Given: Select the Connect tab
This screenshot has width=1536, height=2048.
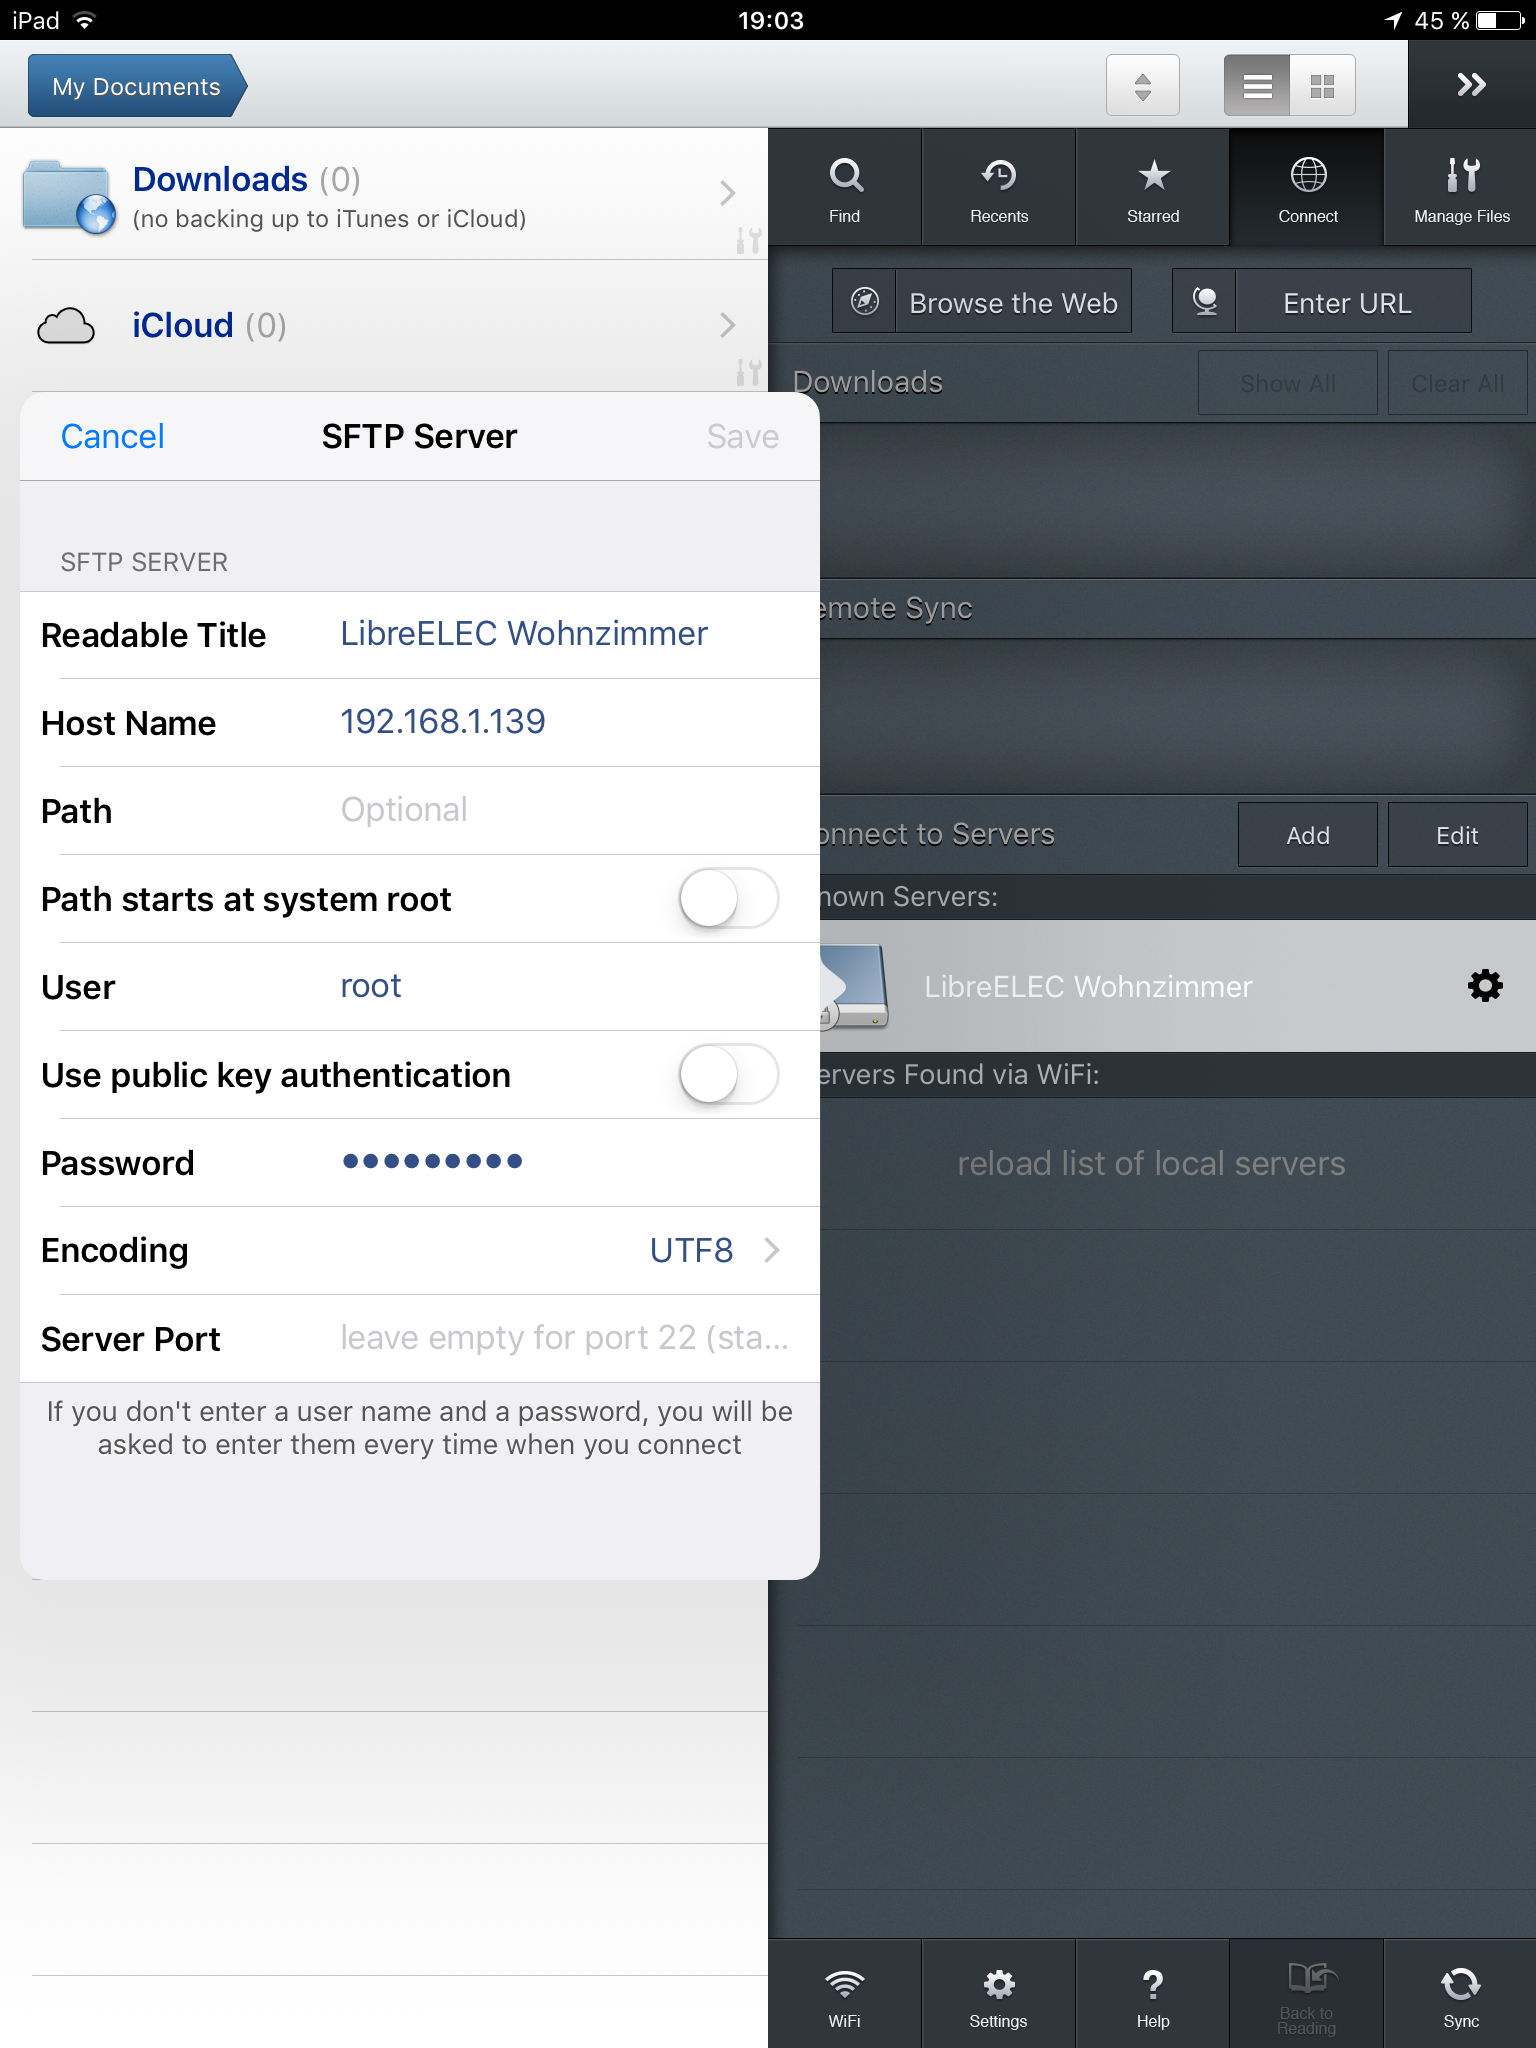Looking at the screenshot, I should (1307, 188).
